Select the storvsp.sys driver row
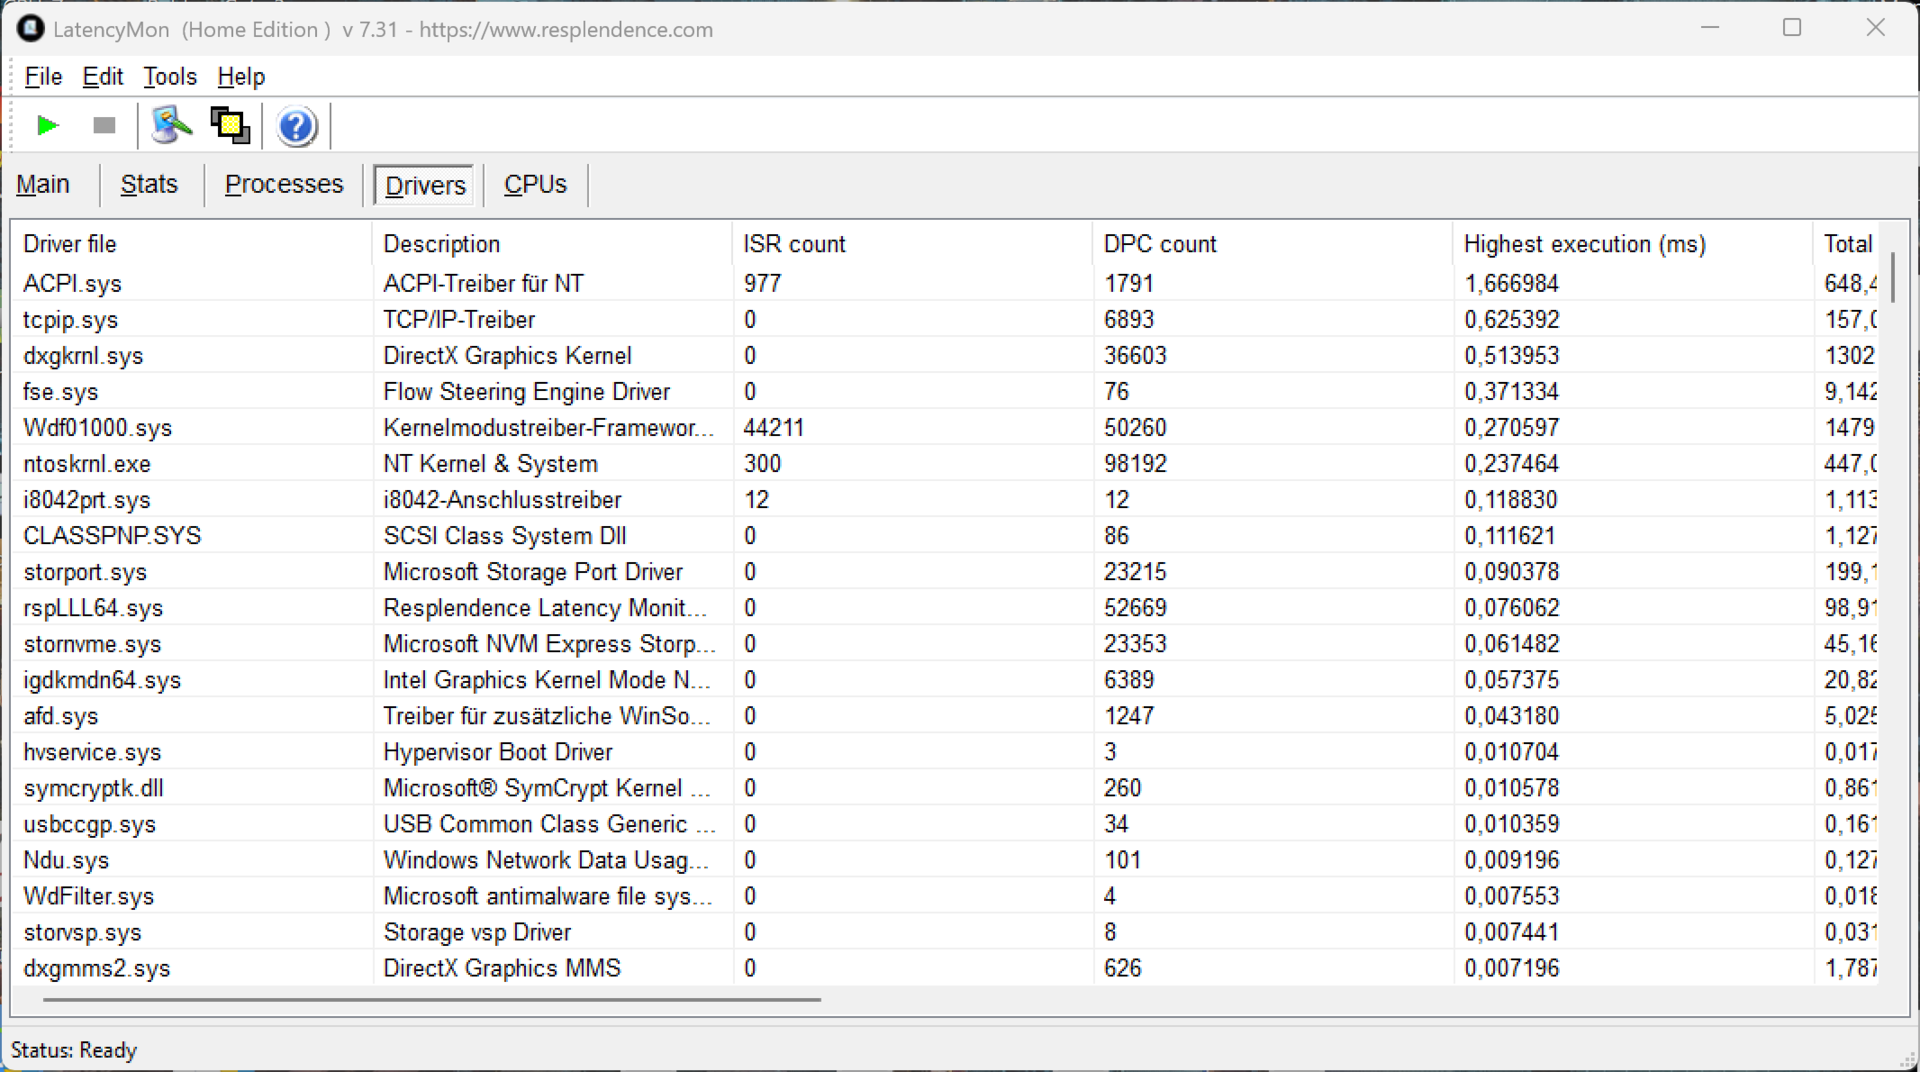The width and height of the screenshot is (1920, 1072). (945, 932)
